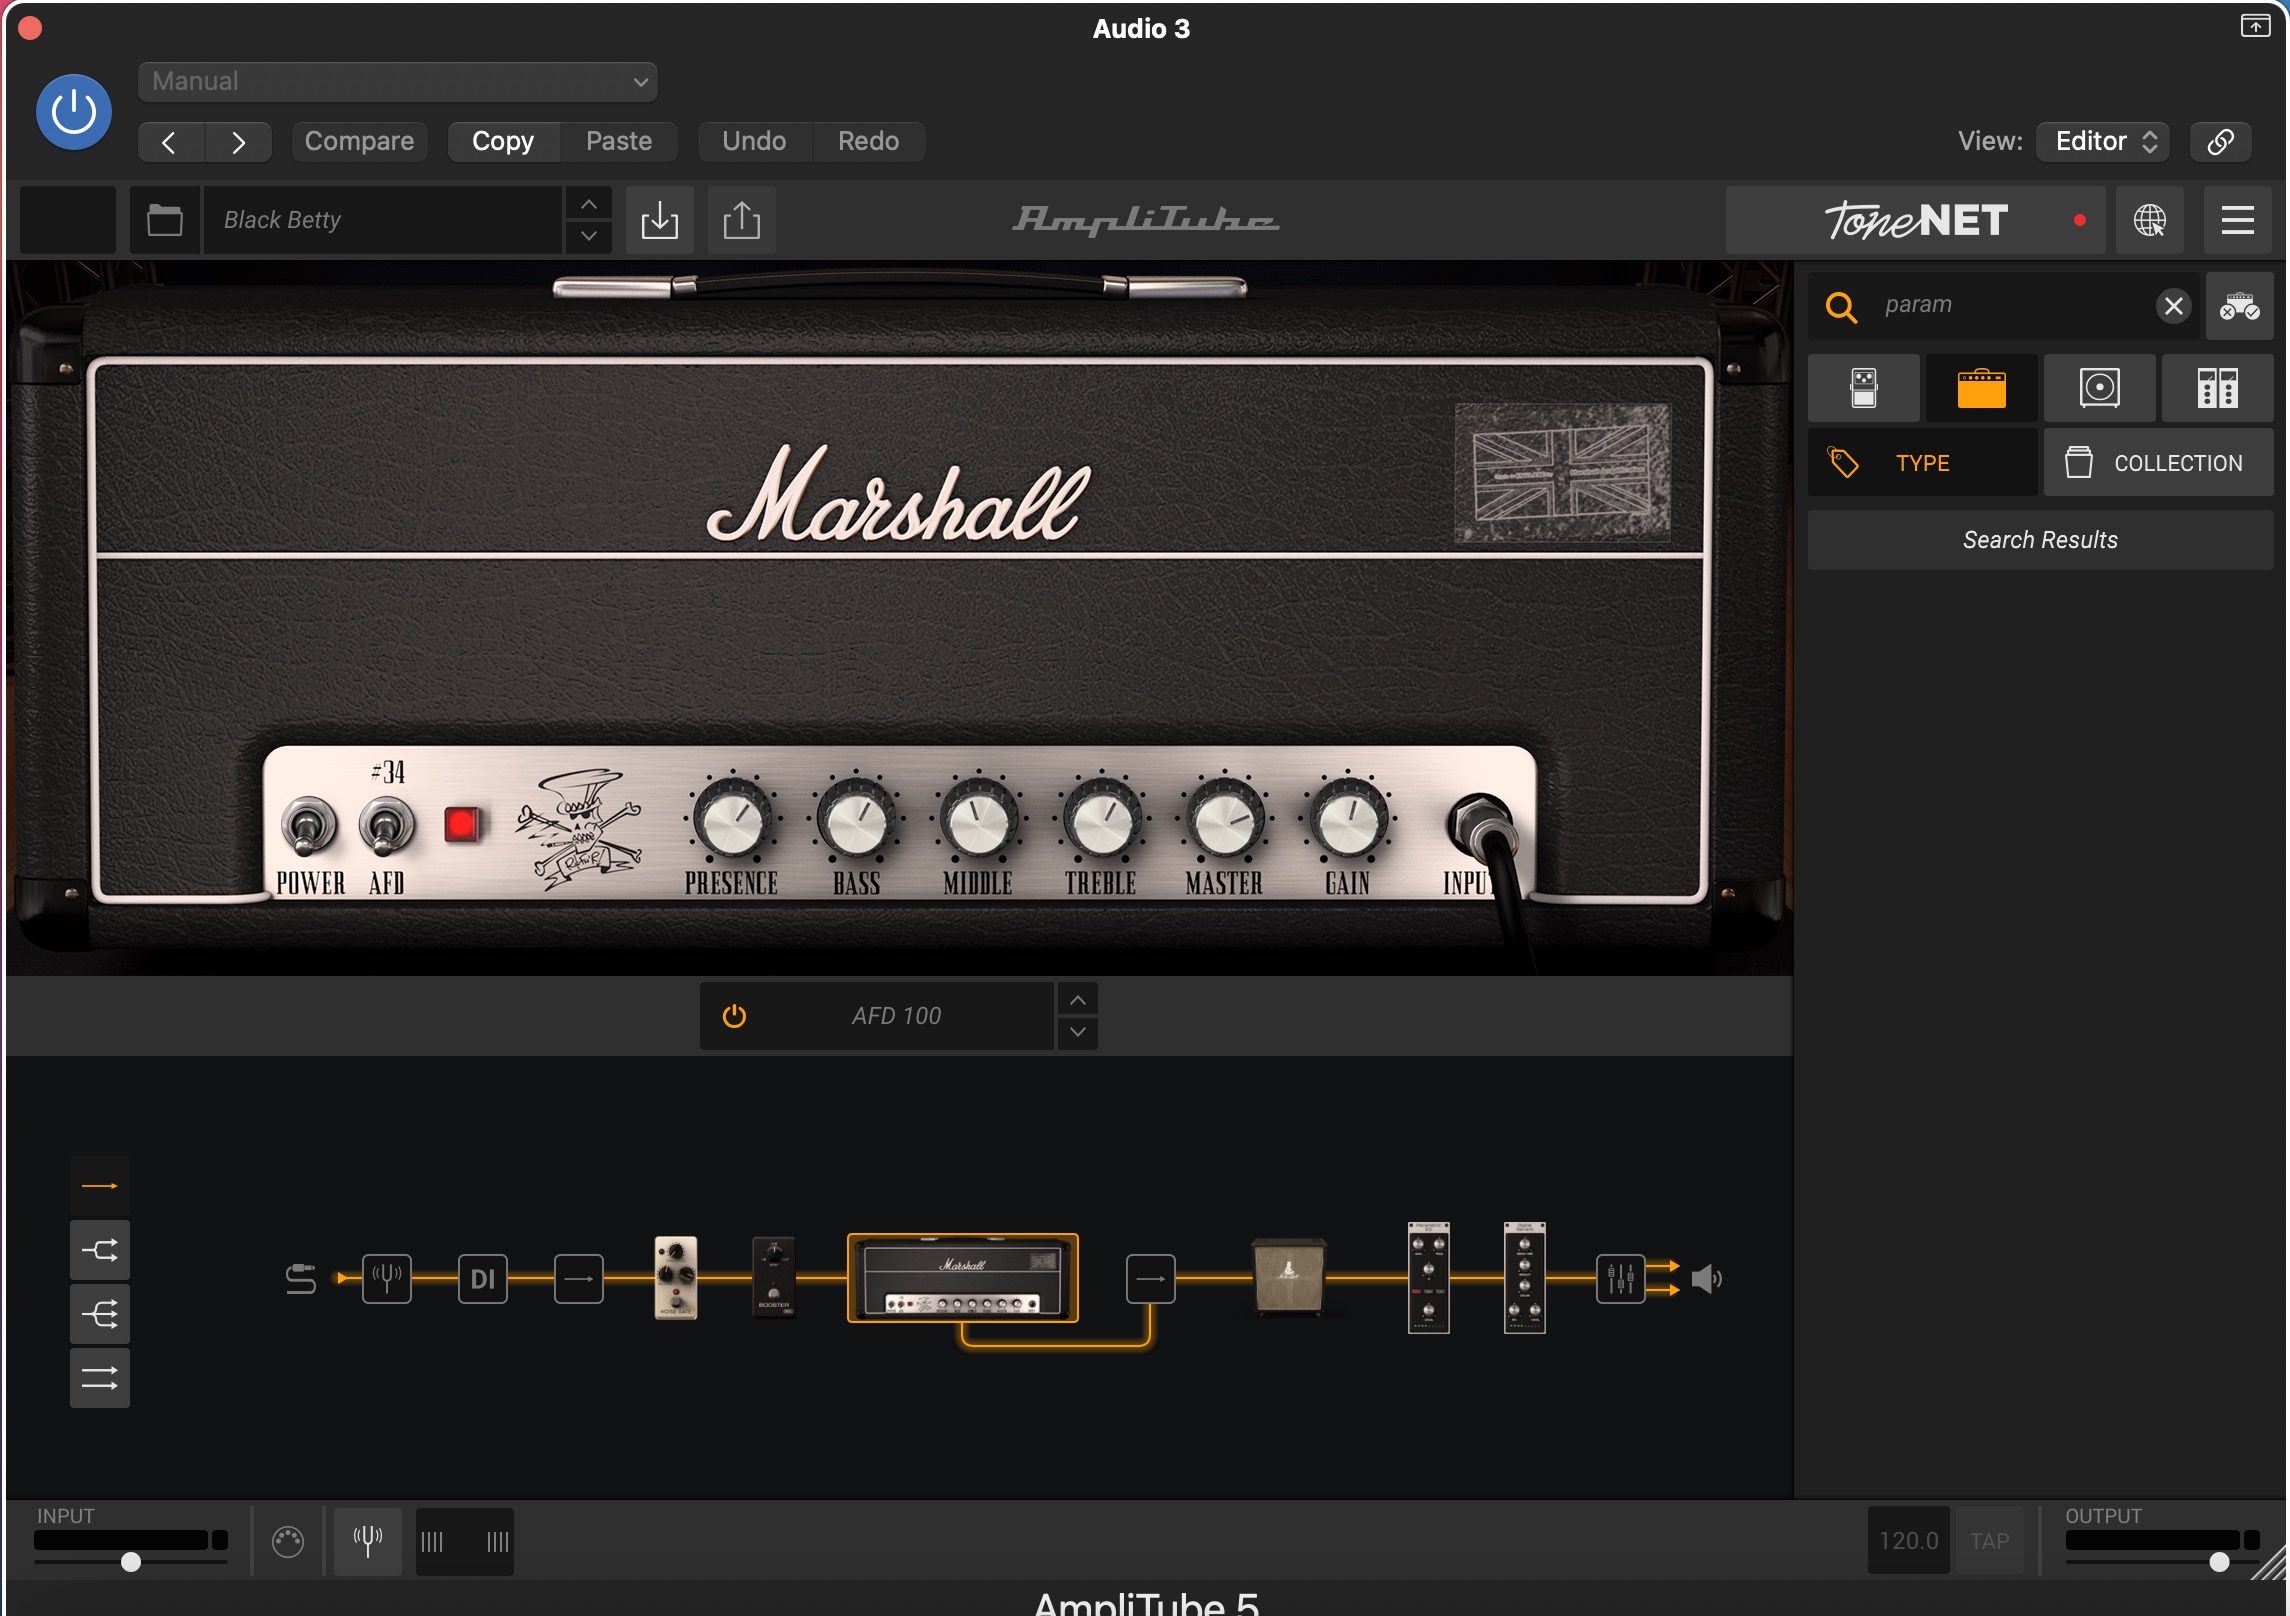
Task: Select next amp model down chevron
Action: [1078, 1033]
